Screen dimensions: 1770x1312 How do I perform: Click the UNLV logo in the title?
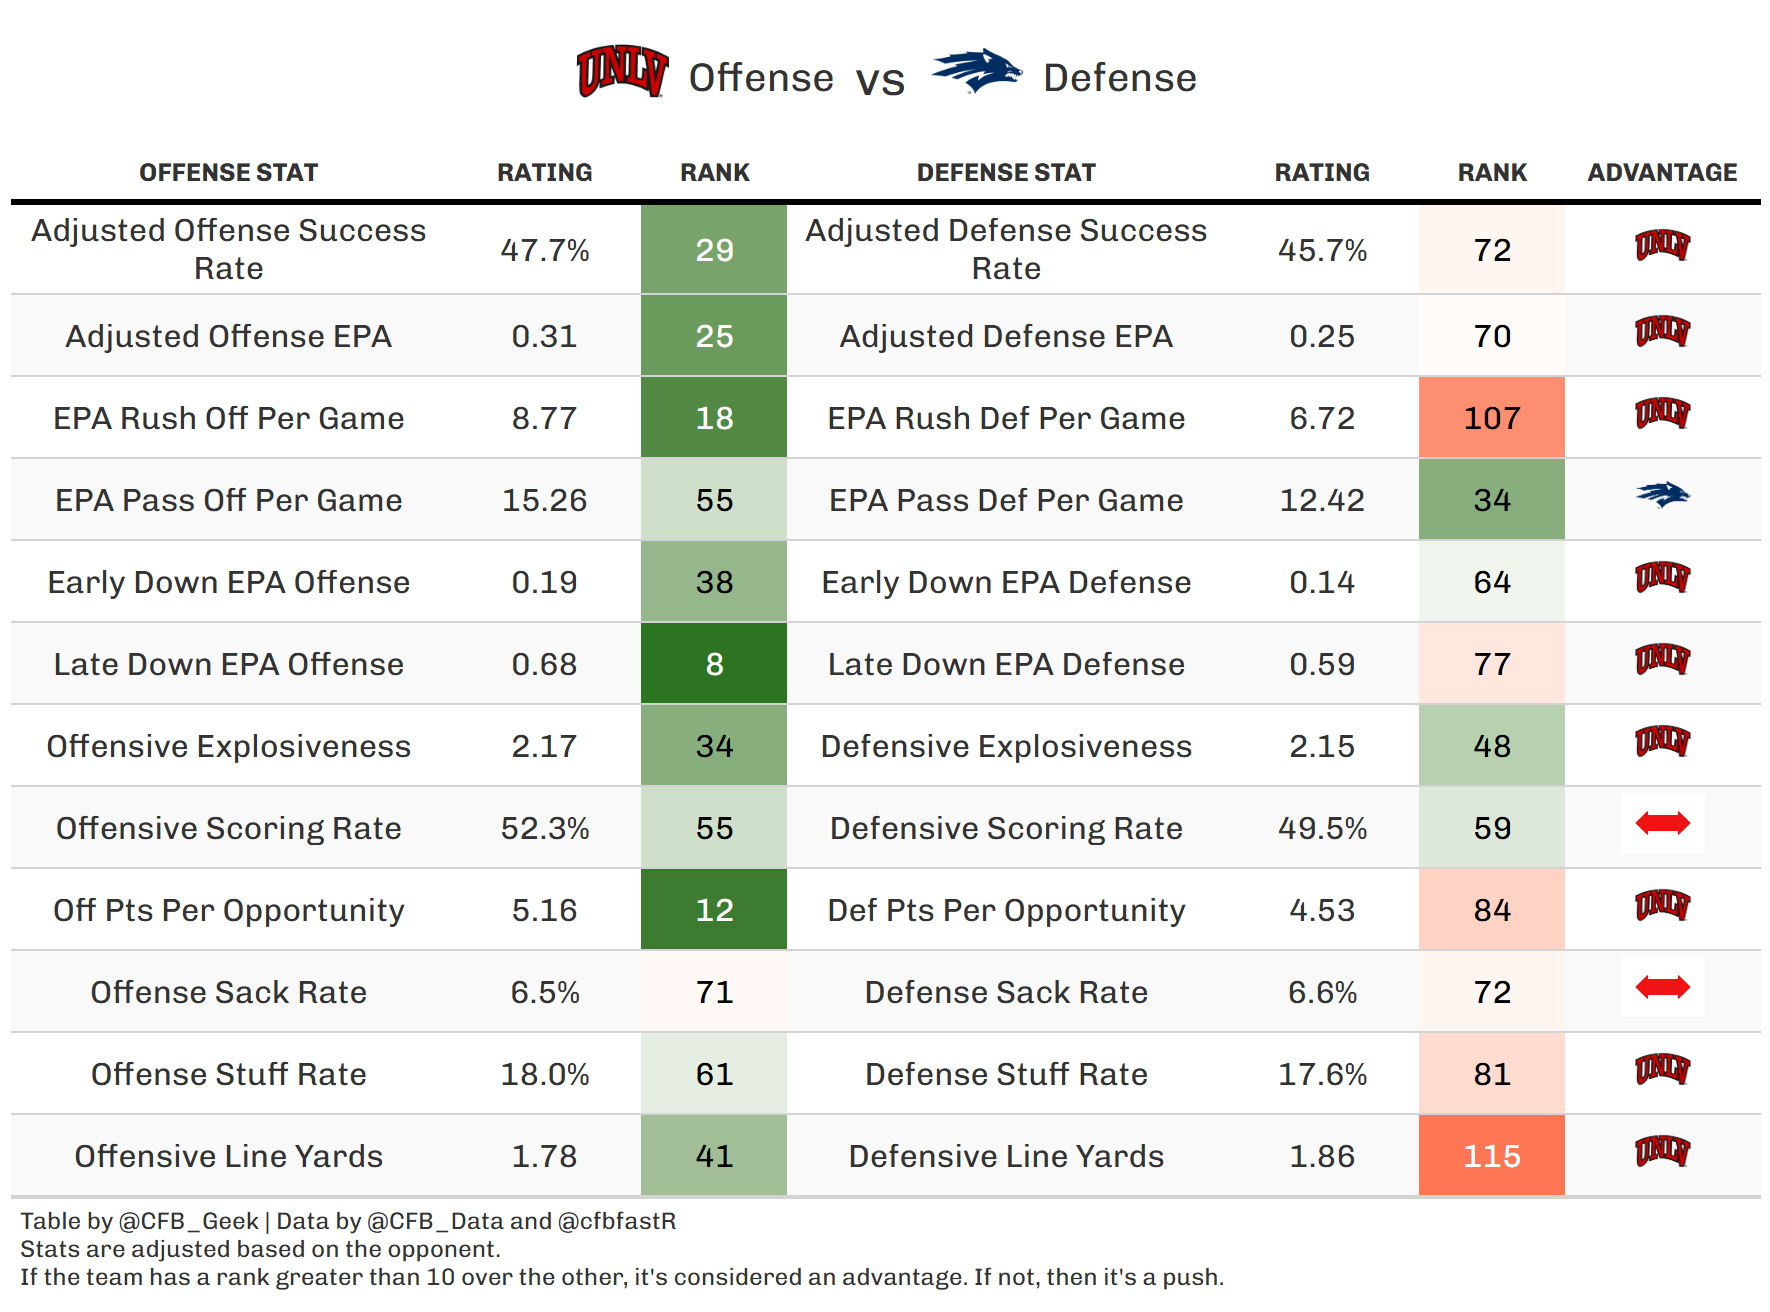622,72
